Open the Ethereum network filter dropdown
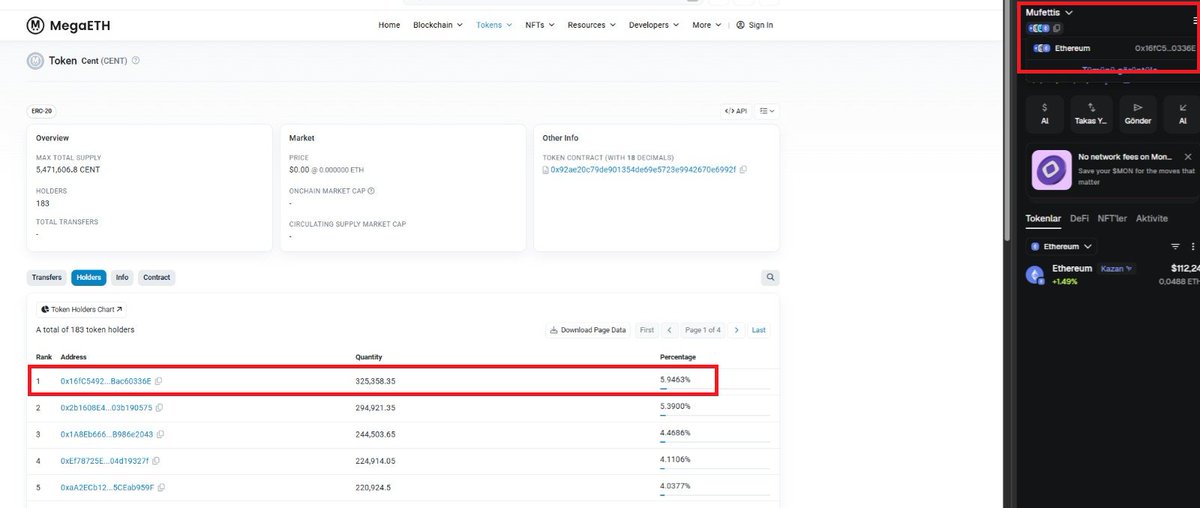The image size is (1200, 508). pyautogui.click(x=1062, y=246)
